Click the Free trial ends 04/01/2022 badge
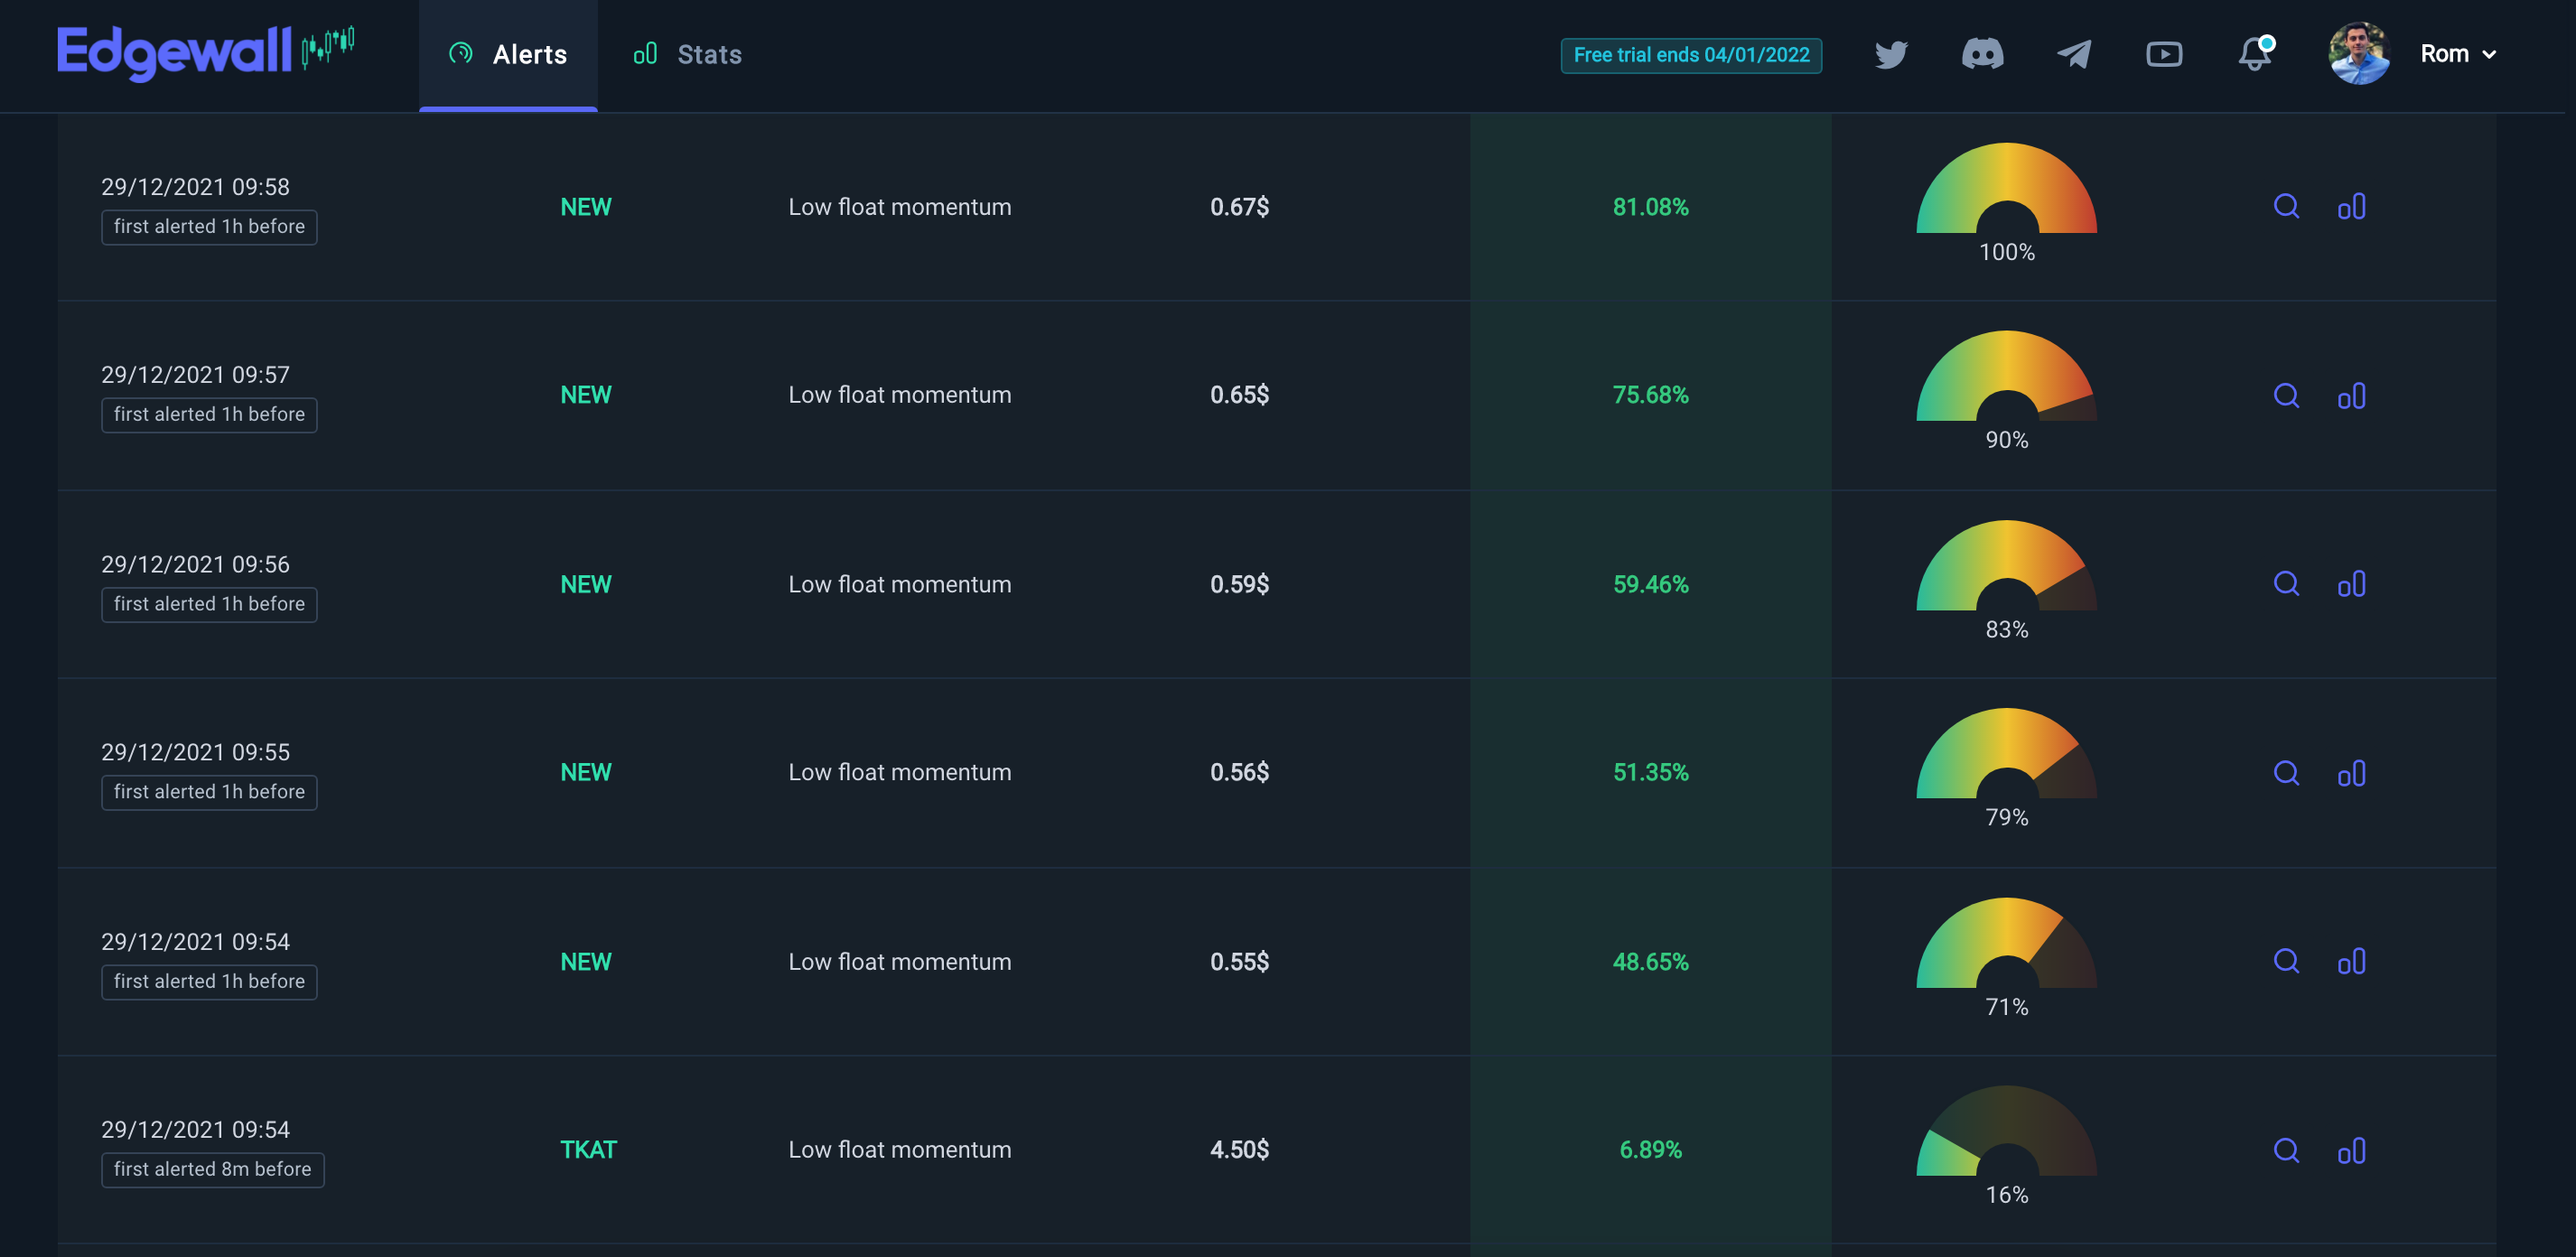The height and width of the screenshot is (1257, 2576). [1690, 55]
